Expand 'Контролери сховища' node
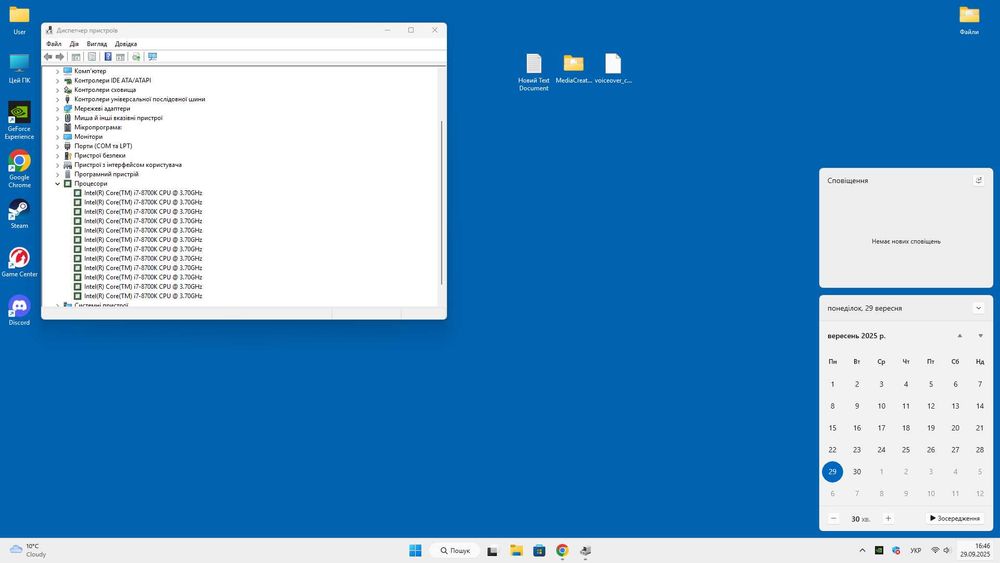Screen dimensions: 1000x563 click(x=57, y=90)
